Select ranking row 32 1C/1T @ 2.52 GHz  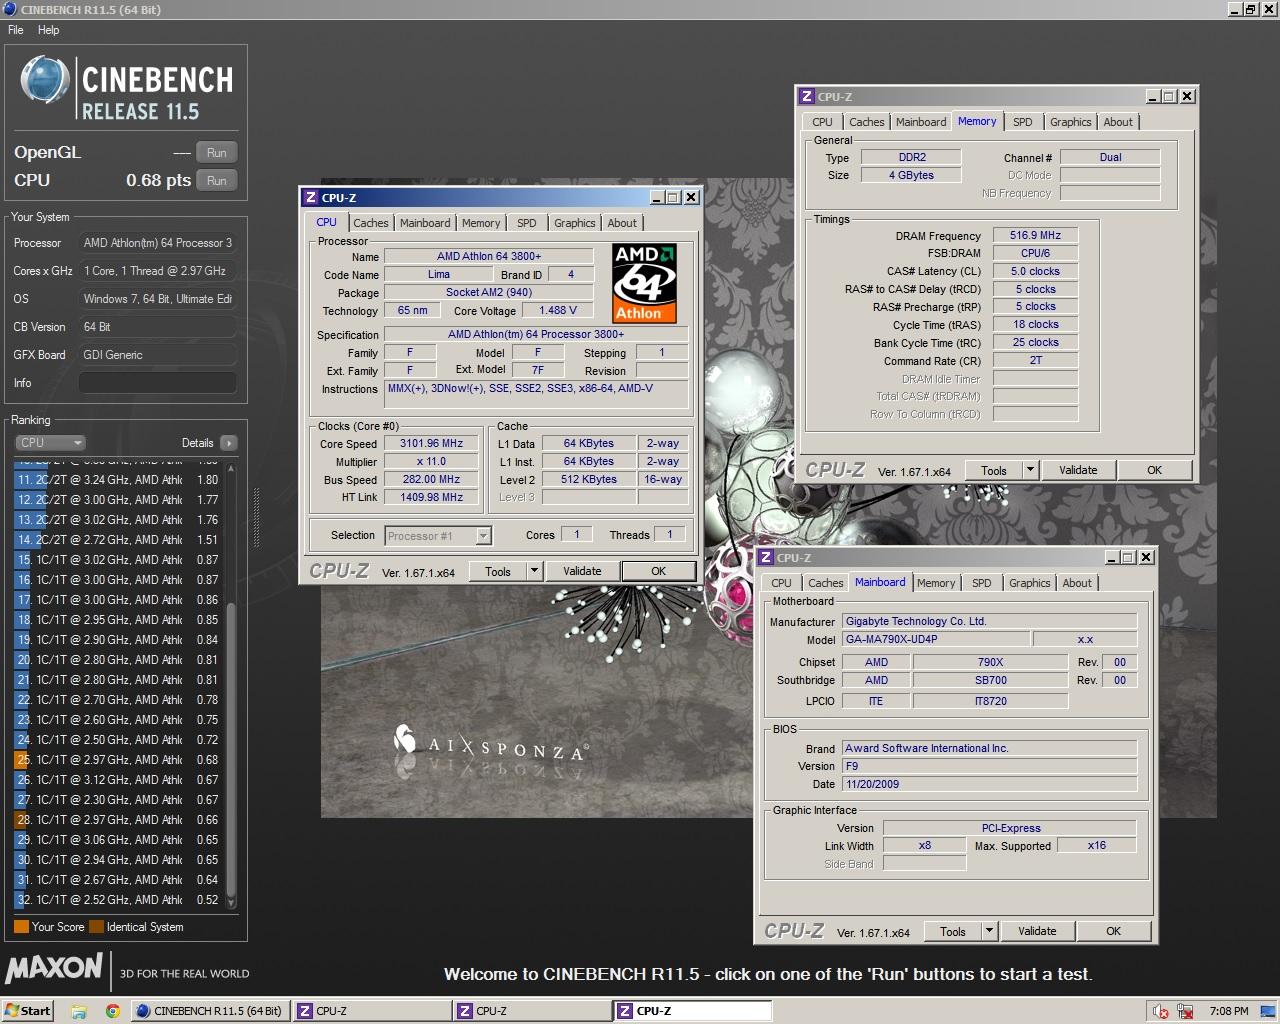118,900
